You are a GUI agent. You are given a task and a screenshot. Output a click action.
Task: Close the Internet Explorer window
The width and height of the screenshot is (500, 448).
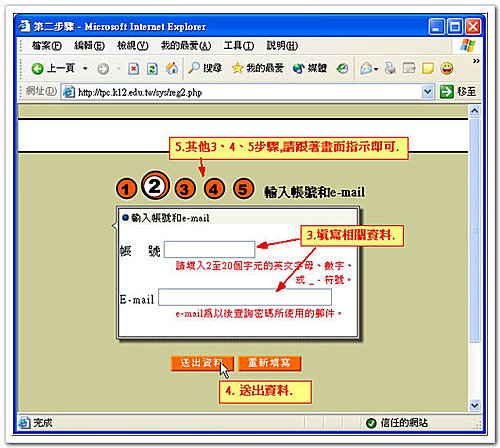click(473, 26)
